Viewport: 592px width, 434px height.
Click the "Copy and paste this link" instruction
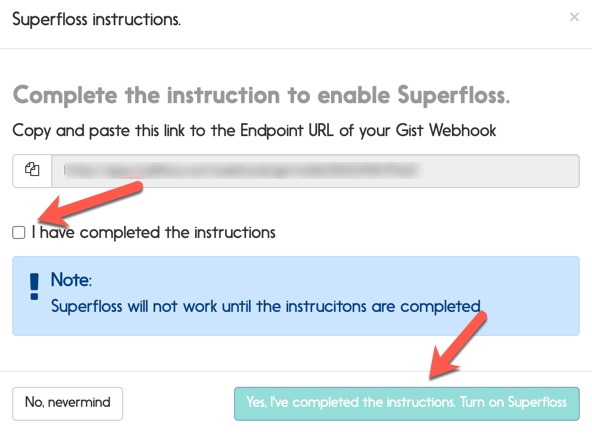pyautogui.click(x=254, y=131)
